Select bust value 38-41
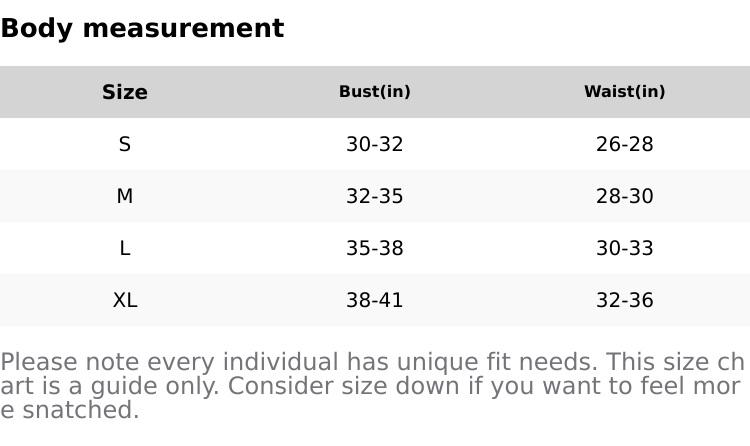750x446 pixels. [x=375, y=300]
